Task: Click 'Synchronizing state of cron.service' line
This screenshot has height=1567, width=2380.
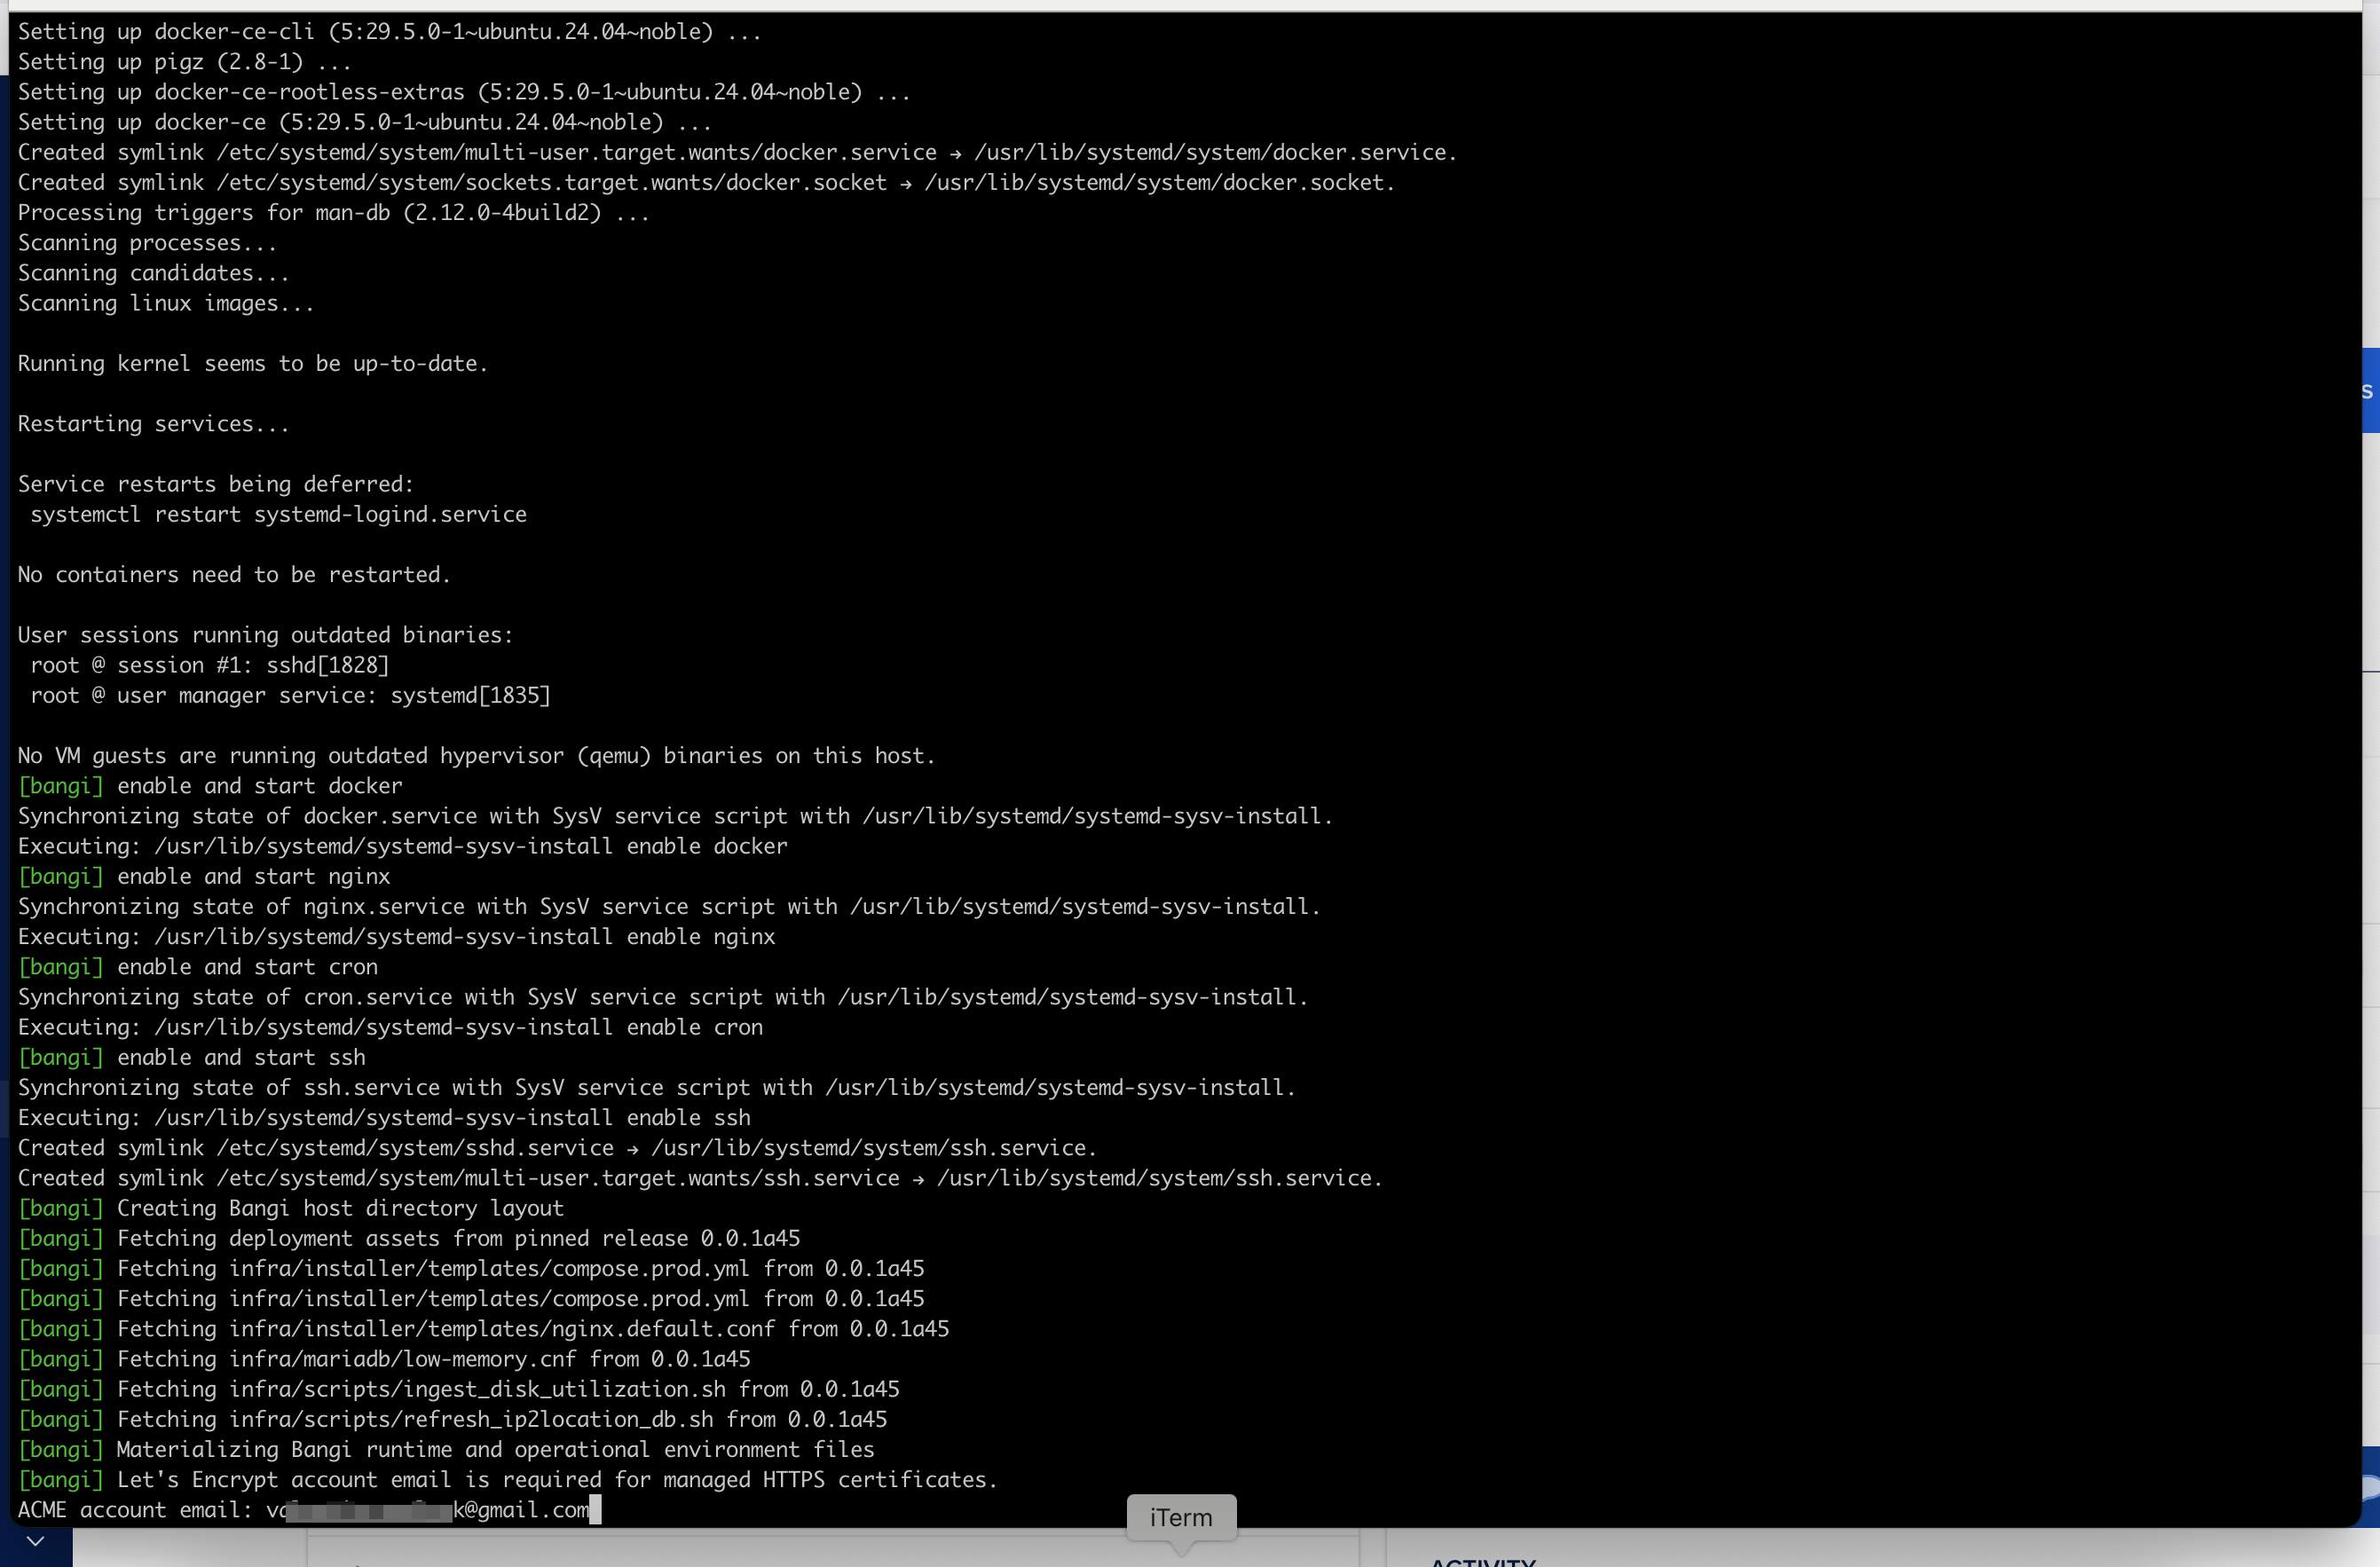Action: pos(663,997)
